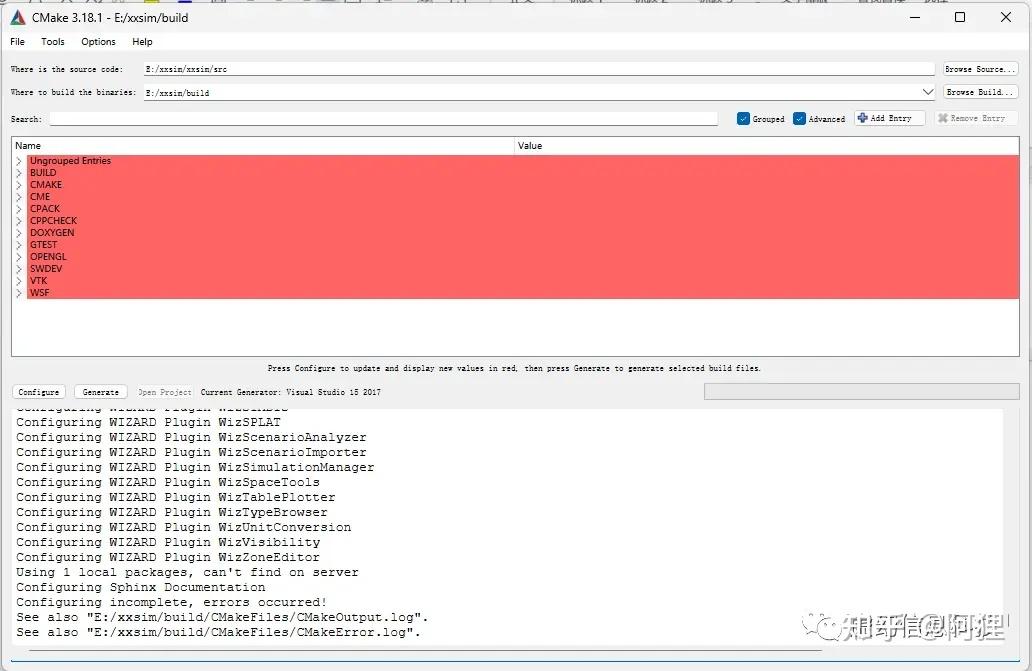Click the Search input field
The height and width of the screenshot is (671, 1032).
[384, 119]
